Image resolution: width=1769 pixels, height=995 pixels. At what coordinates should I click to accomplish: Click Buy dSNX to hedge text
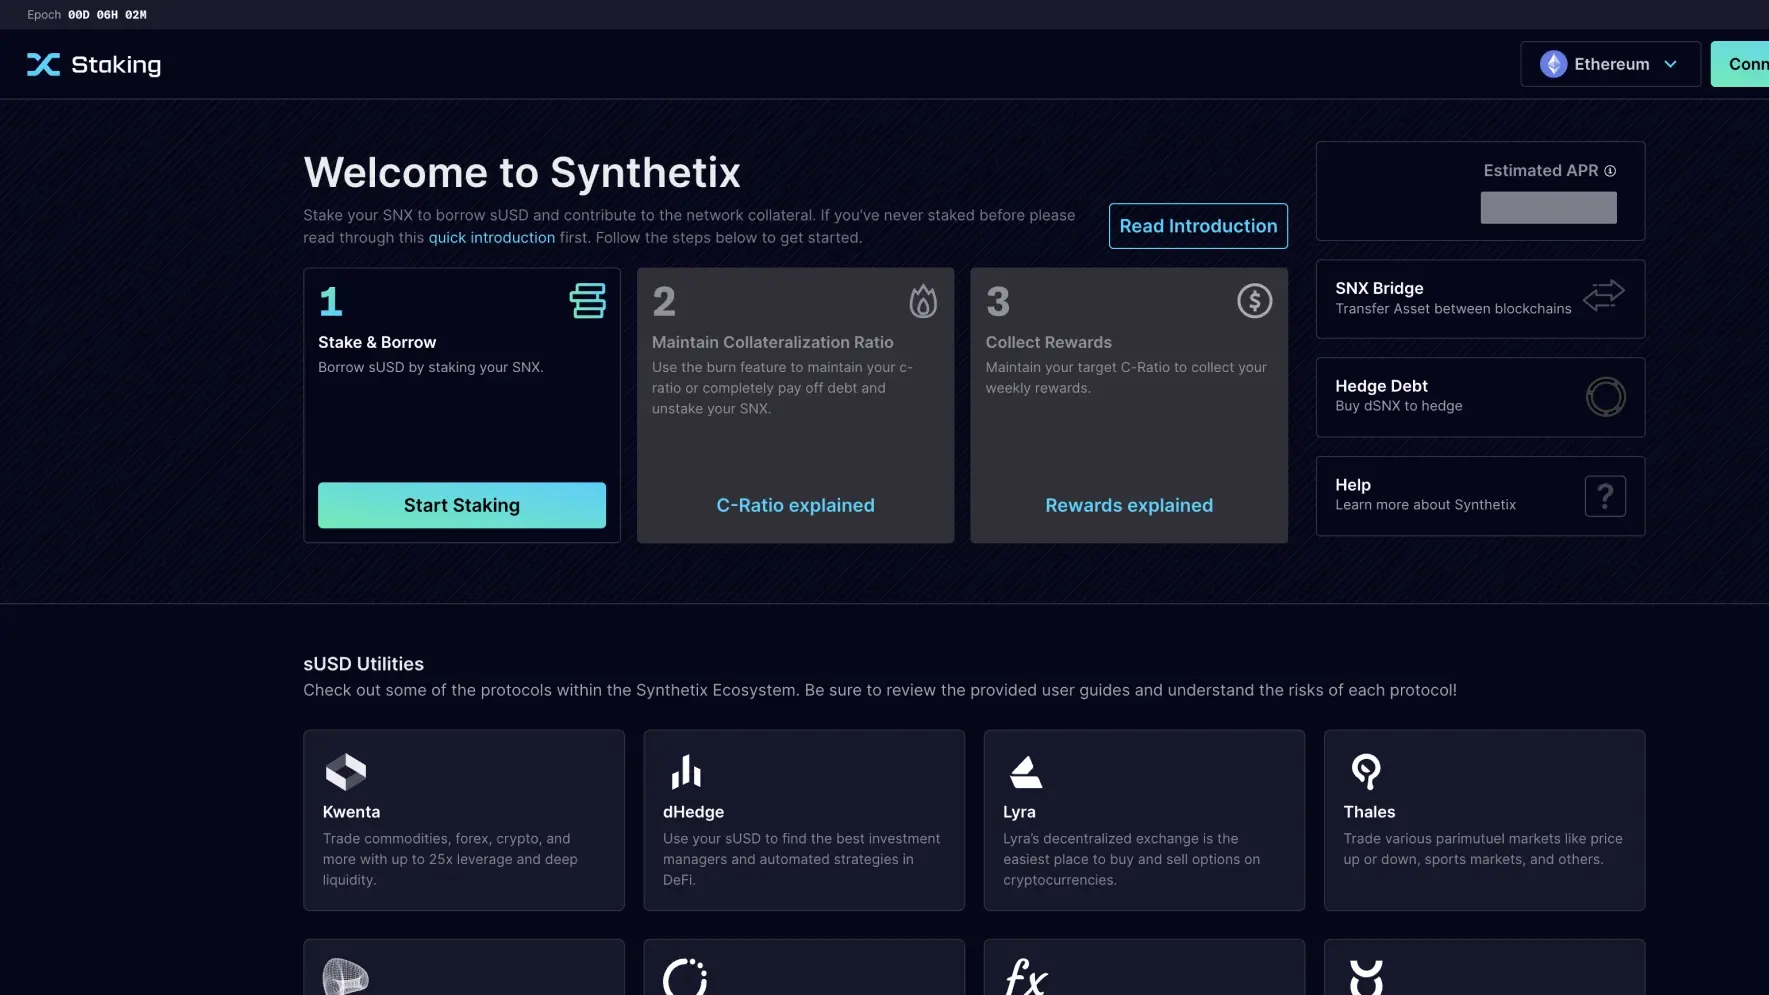[1399, 406]
